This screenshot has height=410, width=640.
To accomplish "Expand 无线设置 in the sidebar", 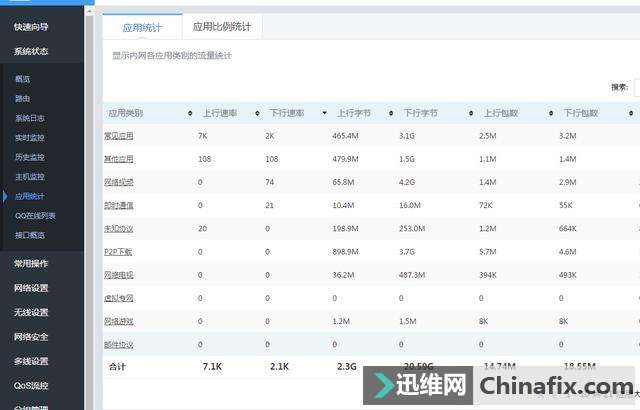I will (x=31, y=312).
